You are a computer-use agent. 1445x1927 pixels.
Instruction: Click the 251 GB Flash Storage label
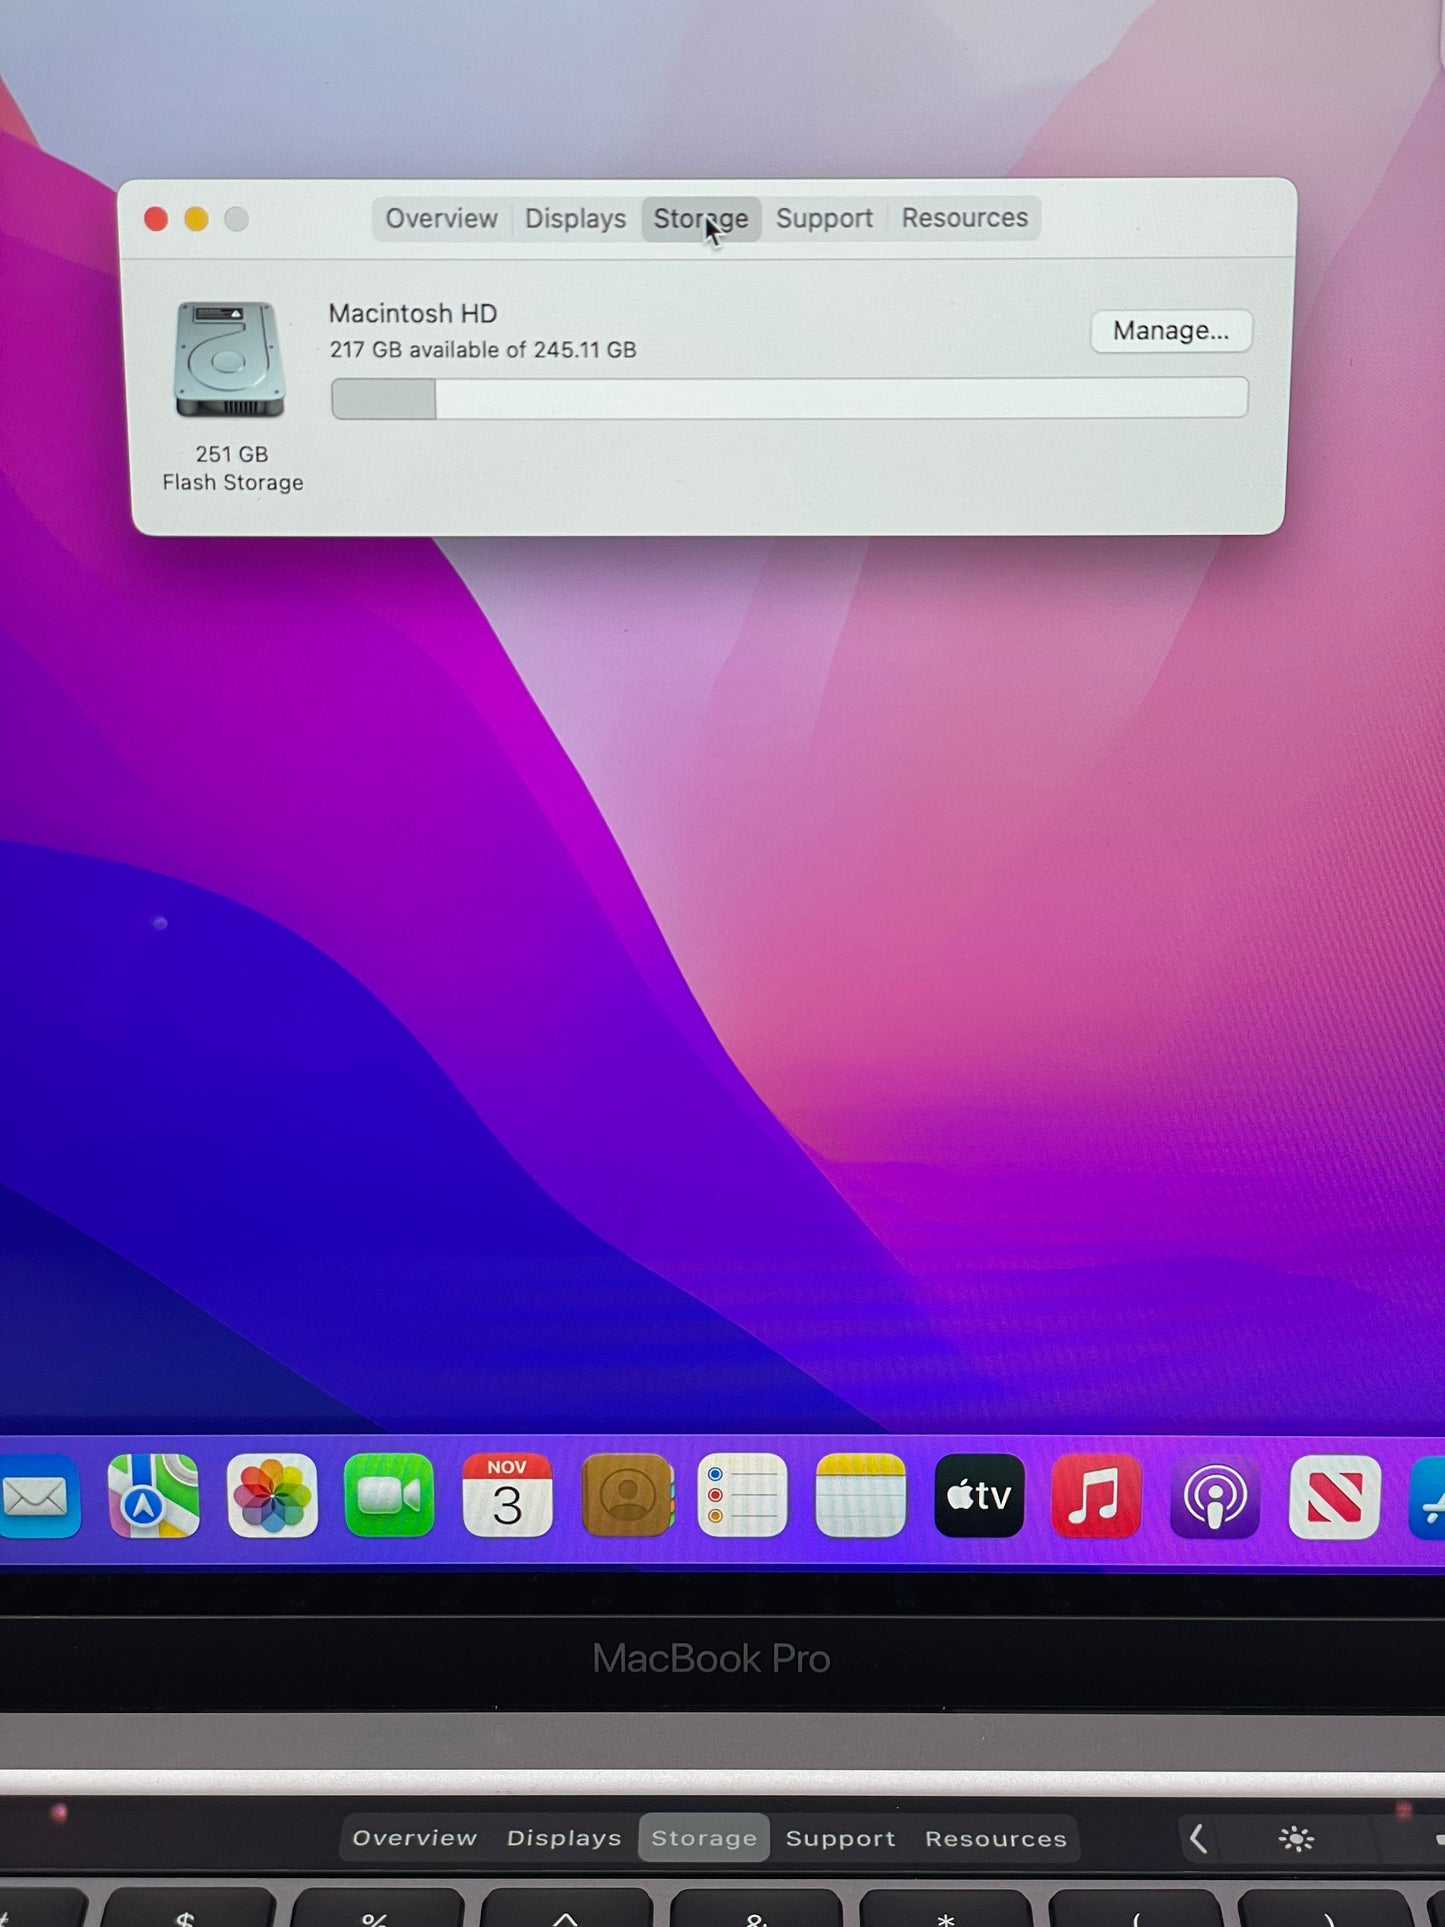click(x=232, y=468)
